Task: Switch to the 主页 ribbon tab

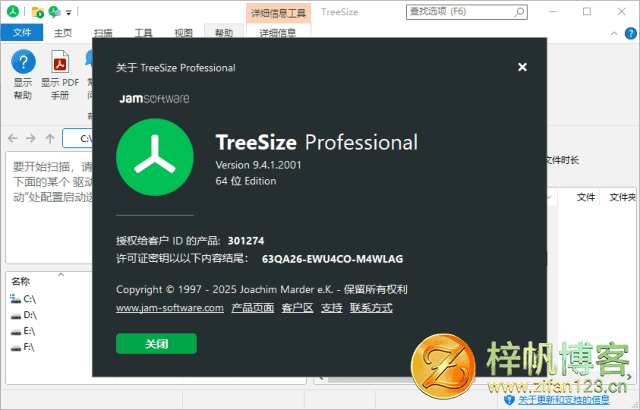Action: tap(63, 33)
